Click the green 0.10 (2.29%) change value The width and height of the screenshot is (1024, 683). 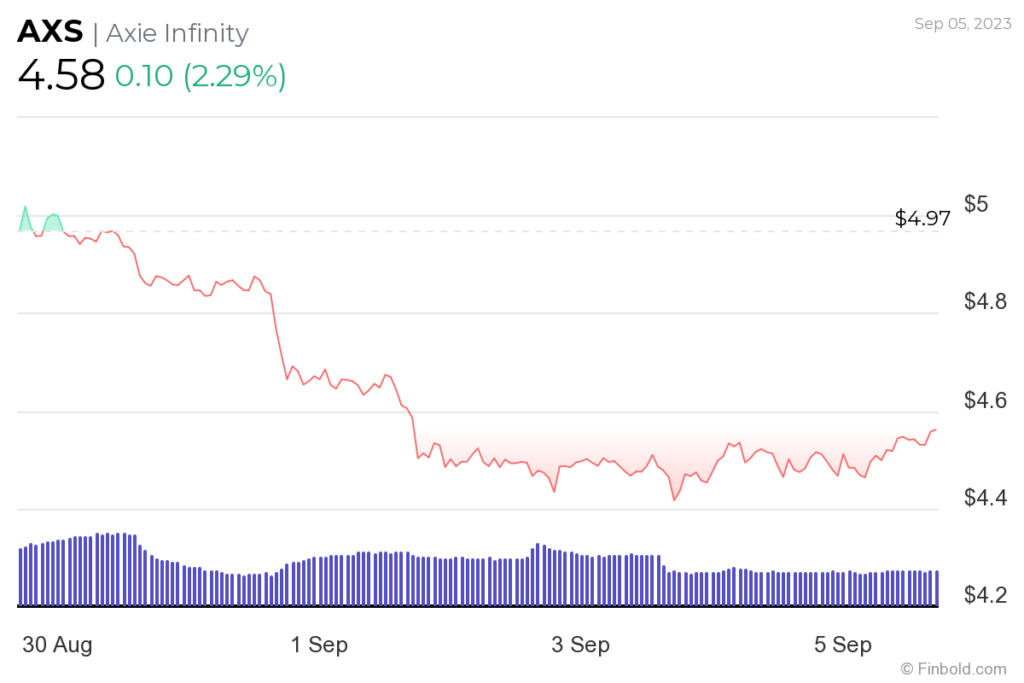coord(200,77)
